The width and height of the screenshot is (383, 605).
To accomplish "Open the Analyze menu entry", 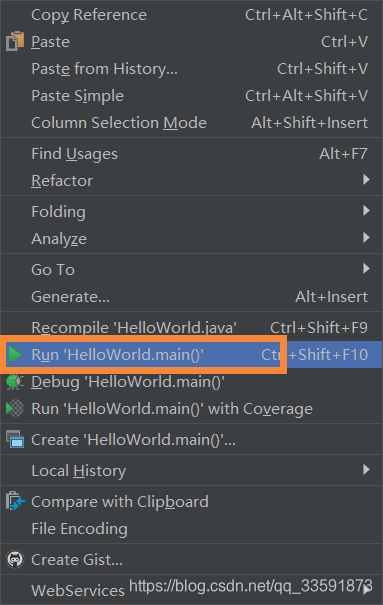I will [x=191, y=238].
